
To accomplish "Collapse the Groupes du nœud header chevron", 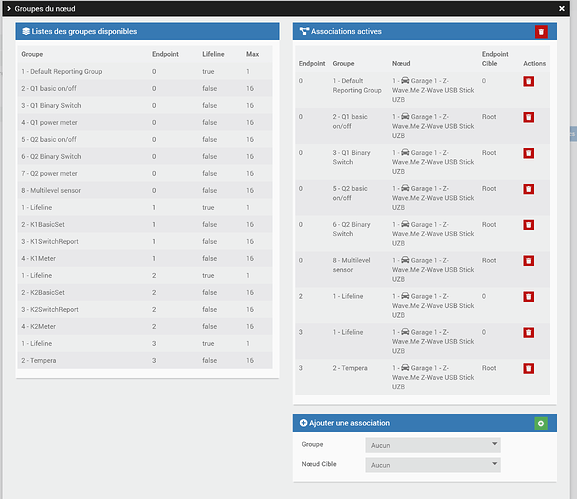I will pos(9,8).
